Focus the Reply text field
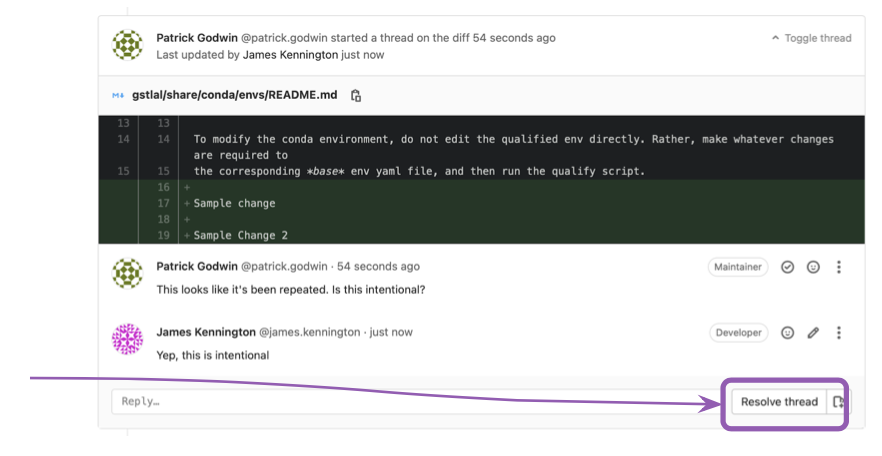The image size is (882, 456). pyautogui.click(x=415, y=402)
